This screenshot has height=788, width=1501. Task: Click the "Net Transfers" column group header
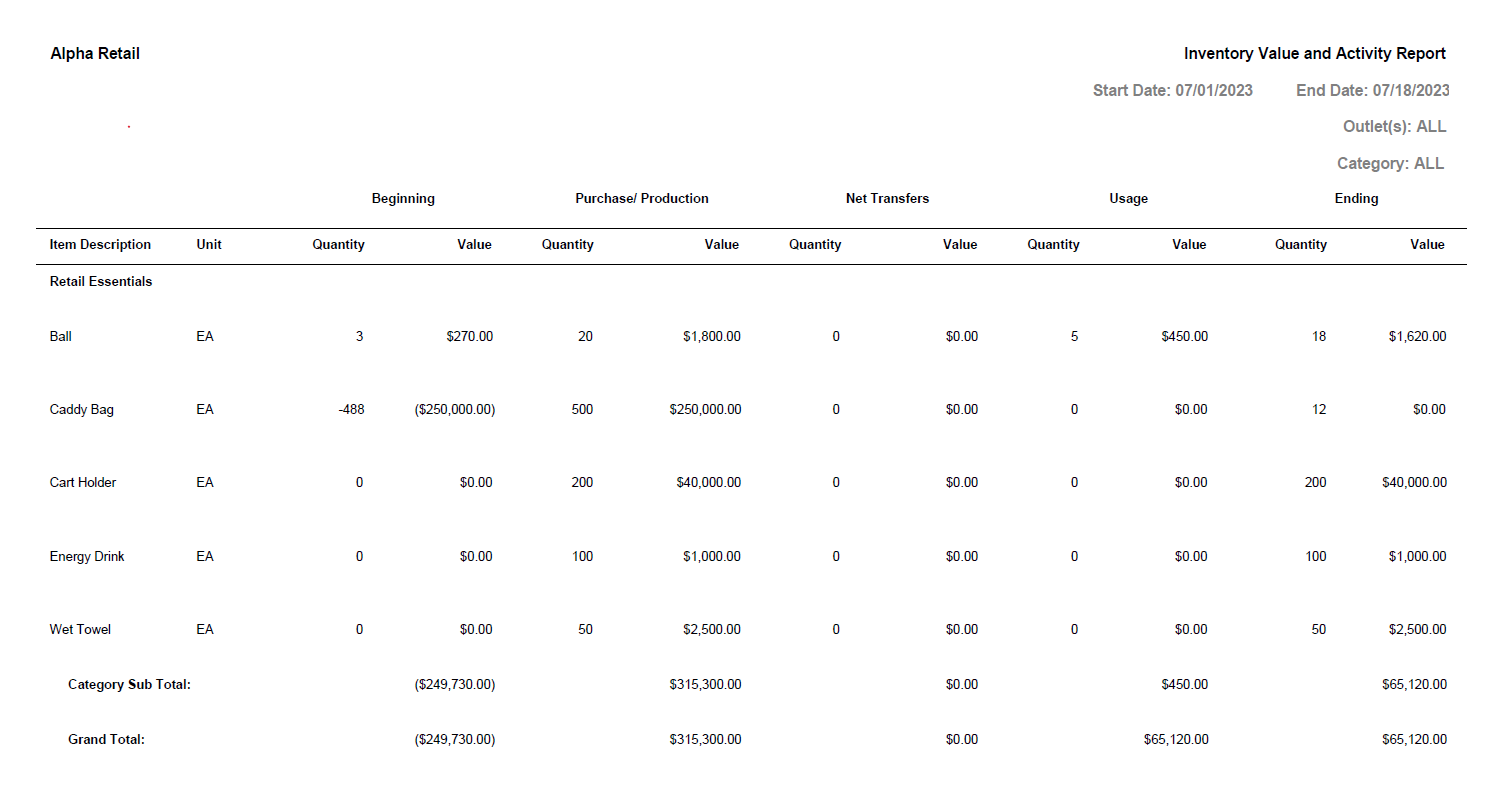click(x=887, y=199)
